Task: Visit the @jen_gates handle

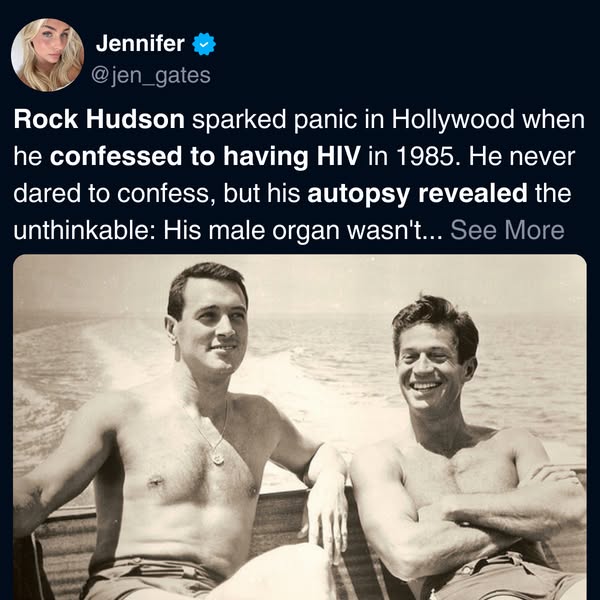Action: (x=151, y=75)
